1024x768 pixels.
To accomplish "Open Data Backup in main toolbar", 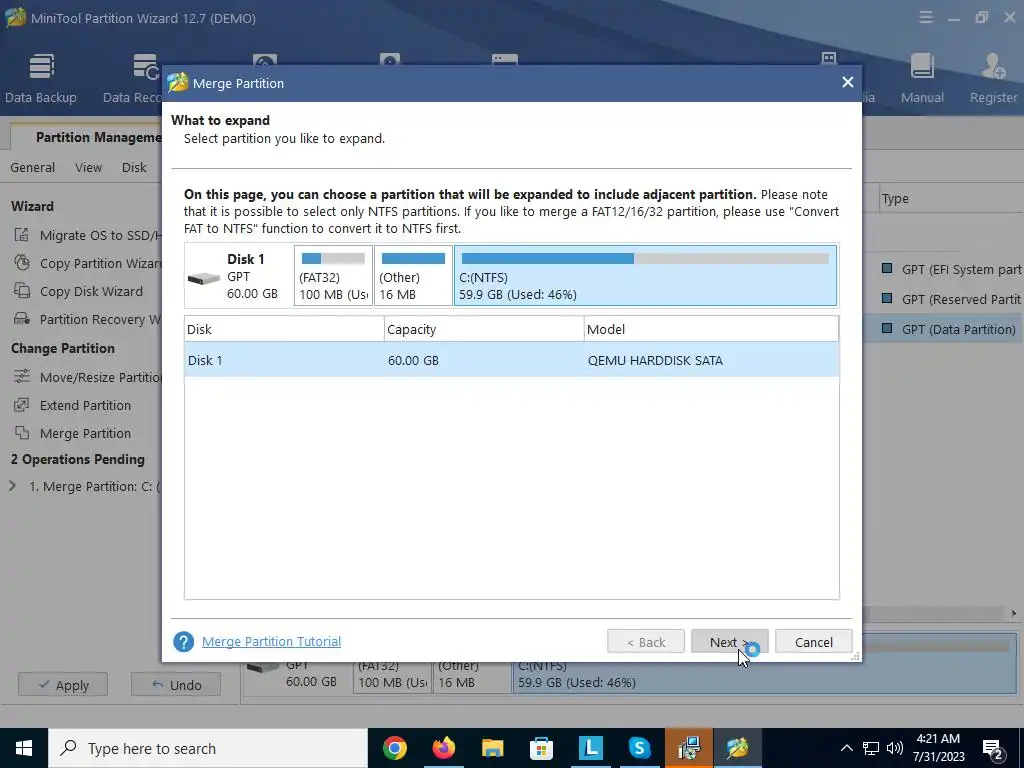I will 40,78.
